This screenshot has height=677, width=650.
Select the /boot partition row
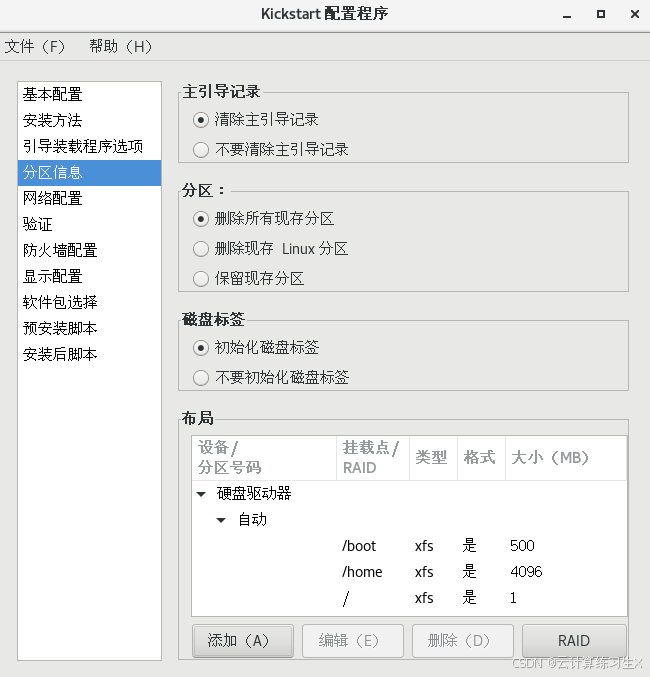tap(409, 546)
